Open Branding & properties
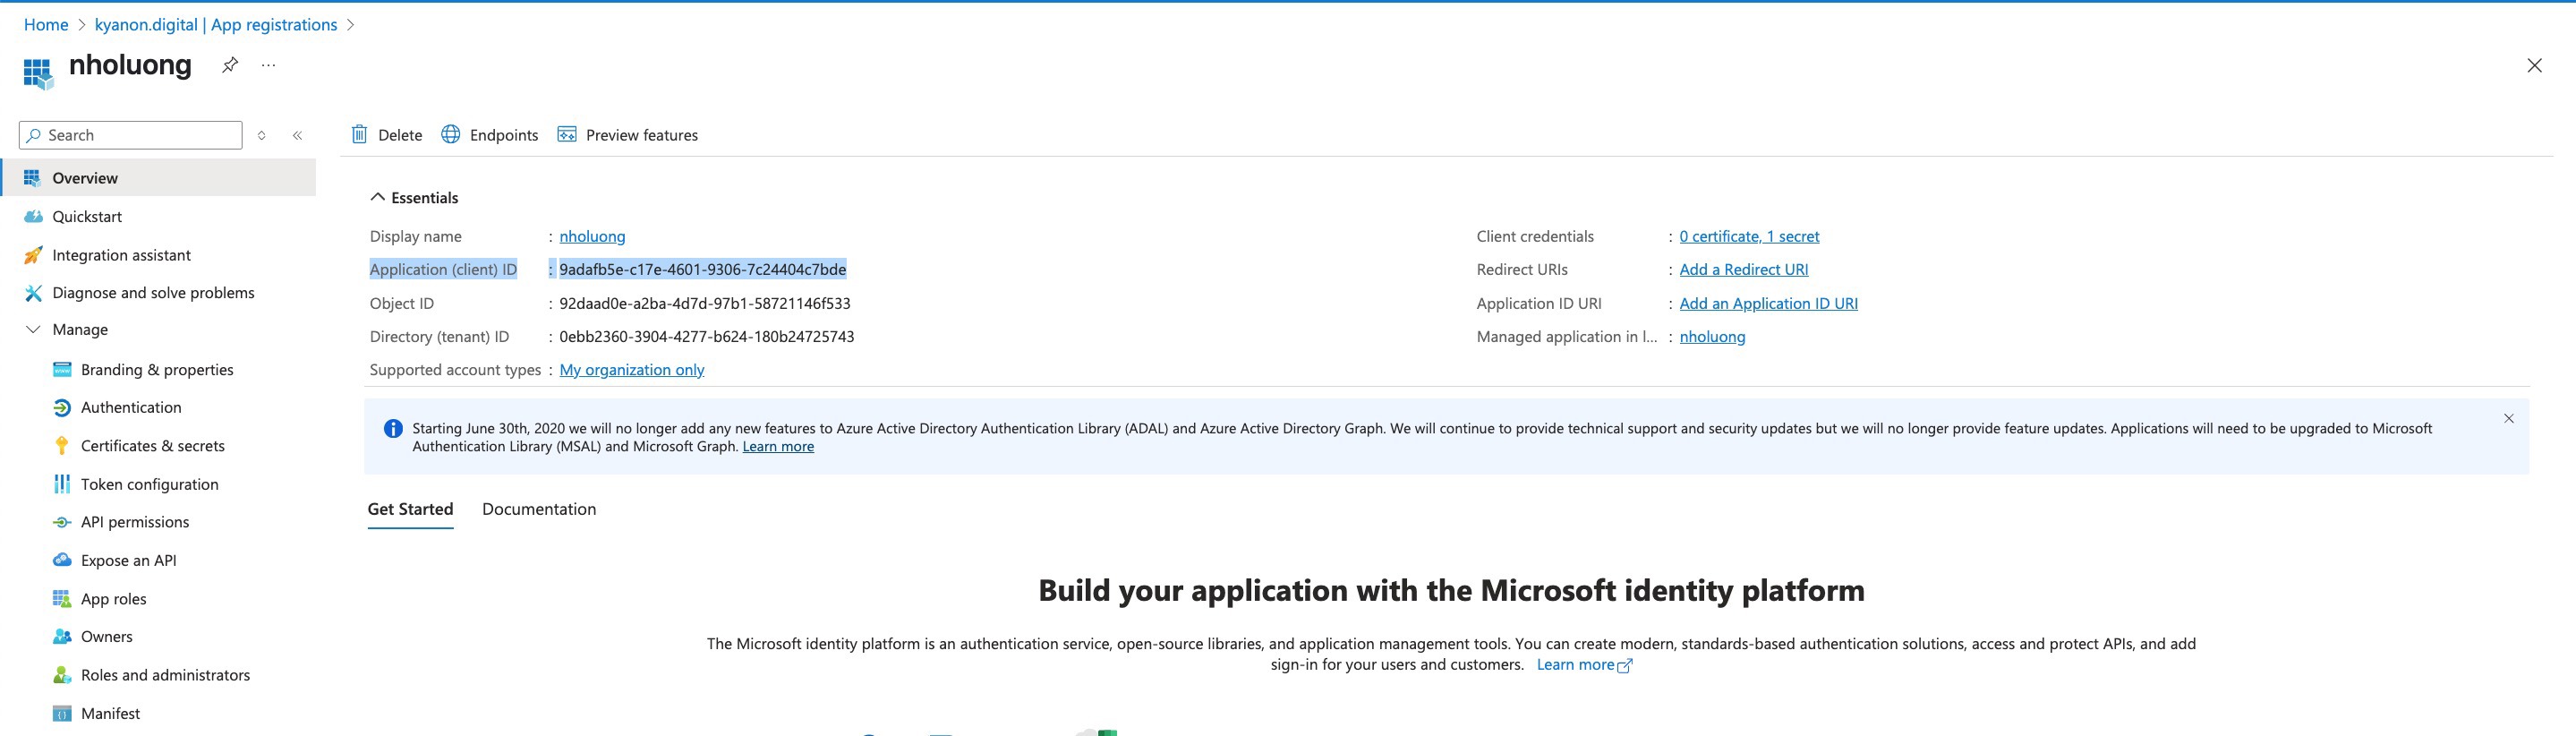 pos(157,370)
